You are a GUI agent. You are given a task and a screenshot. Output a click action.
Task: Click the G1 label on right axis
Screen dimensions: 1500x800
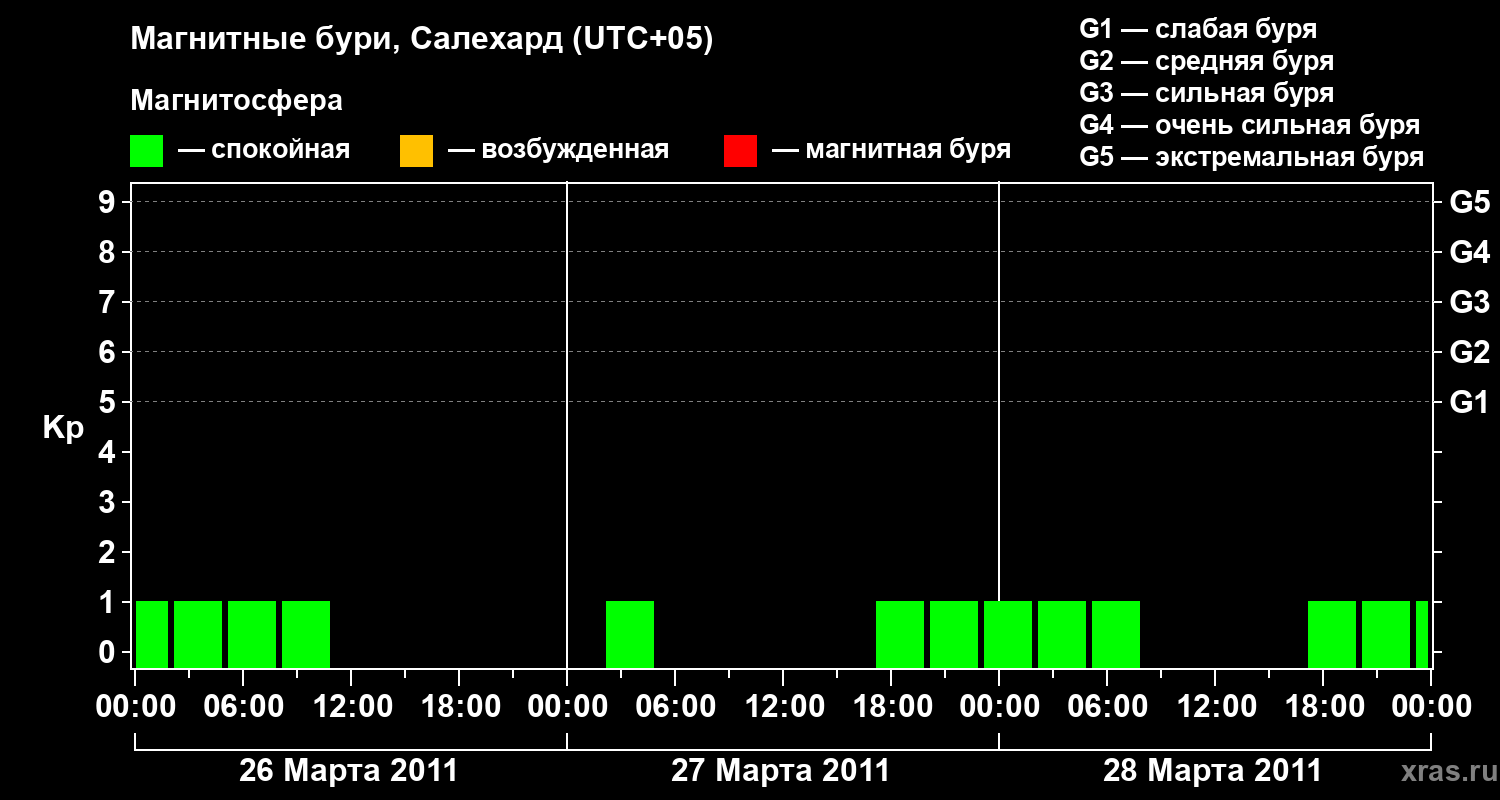[x=1469, y=402]
